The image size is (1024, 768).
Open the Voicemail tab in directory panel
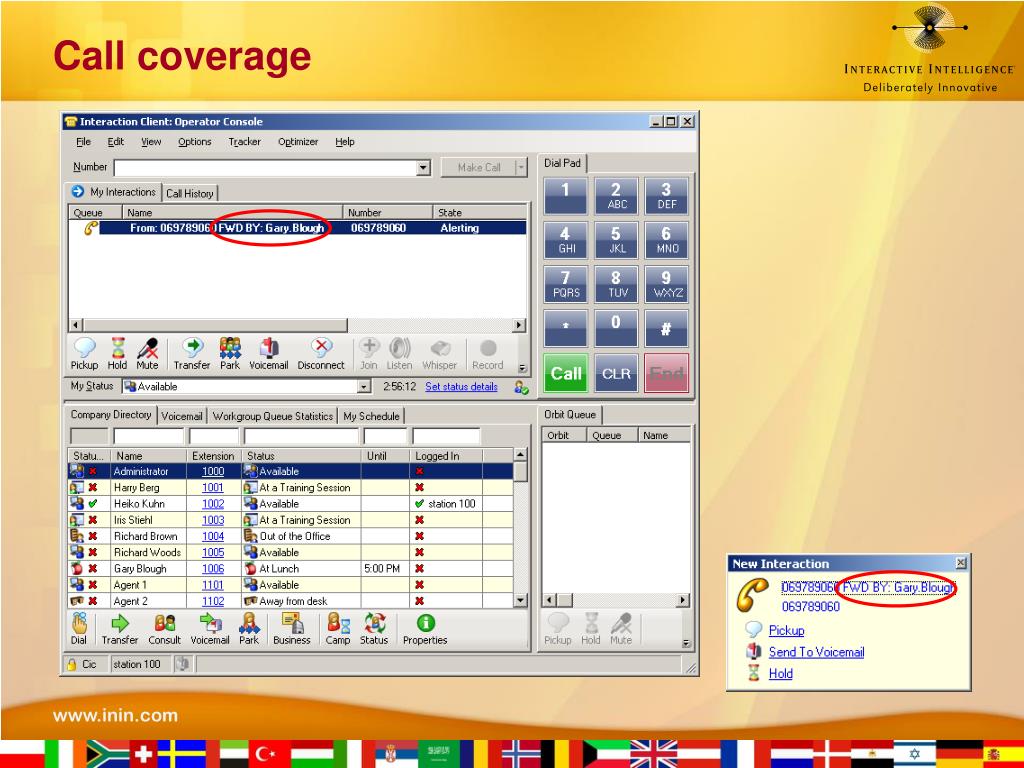(x=182, y=416)
